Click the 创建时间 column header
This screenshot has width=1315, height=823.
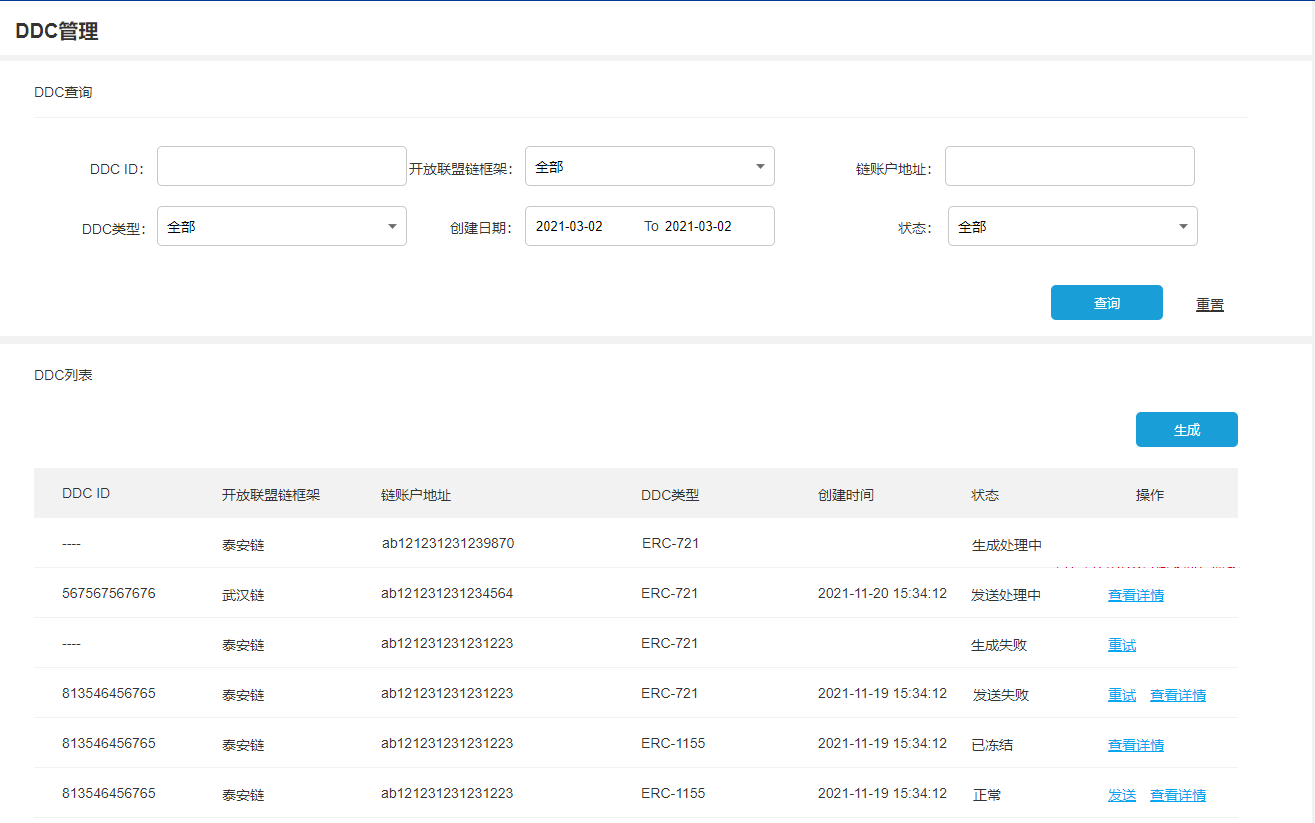pos(846,495)
